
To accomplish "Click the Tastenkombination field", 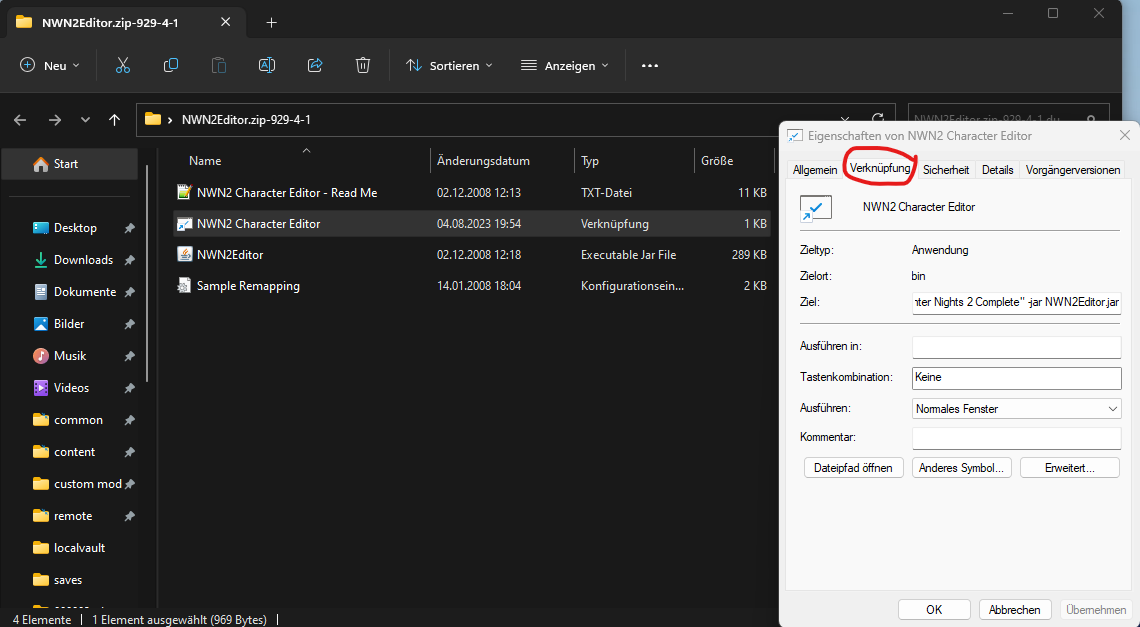I will click(1016, 378).
